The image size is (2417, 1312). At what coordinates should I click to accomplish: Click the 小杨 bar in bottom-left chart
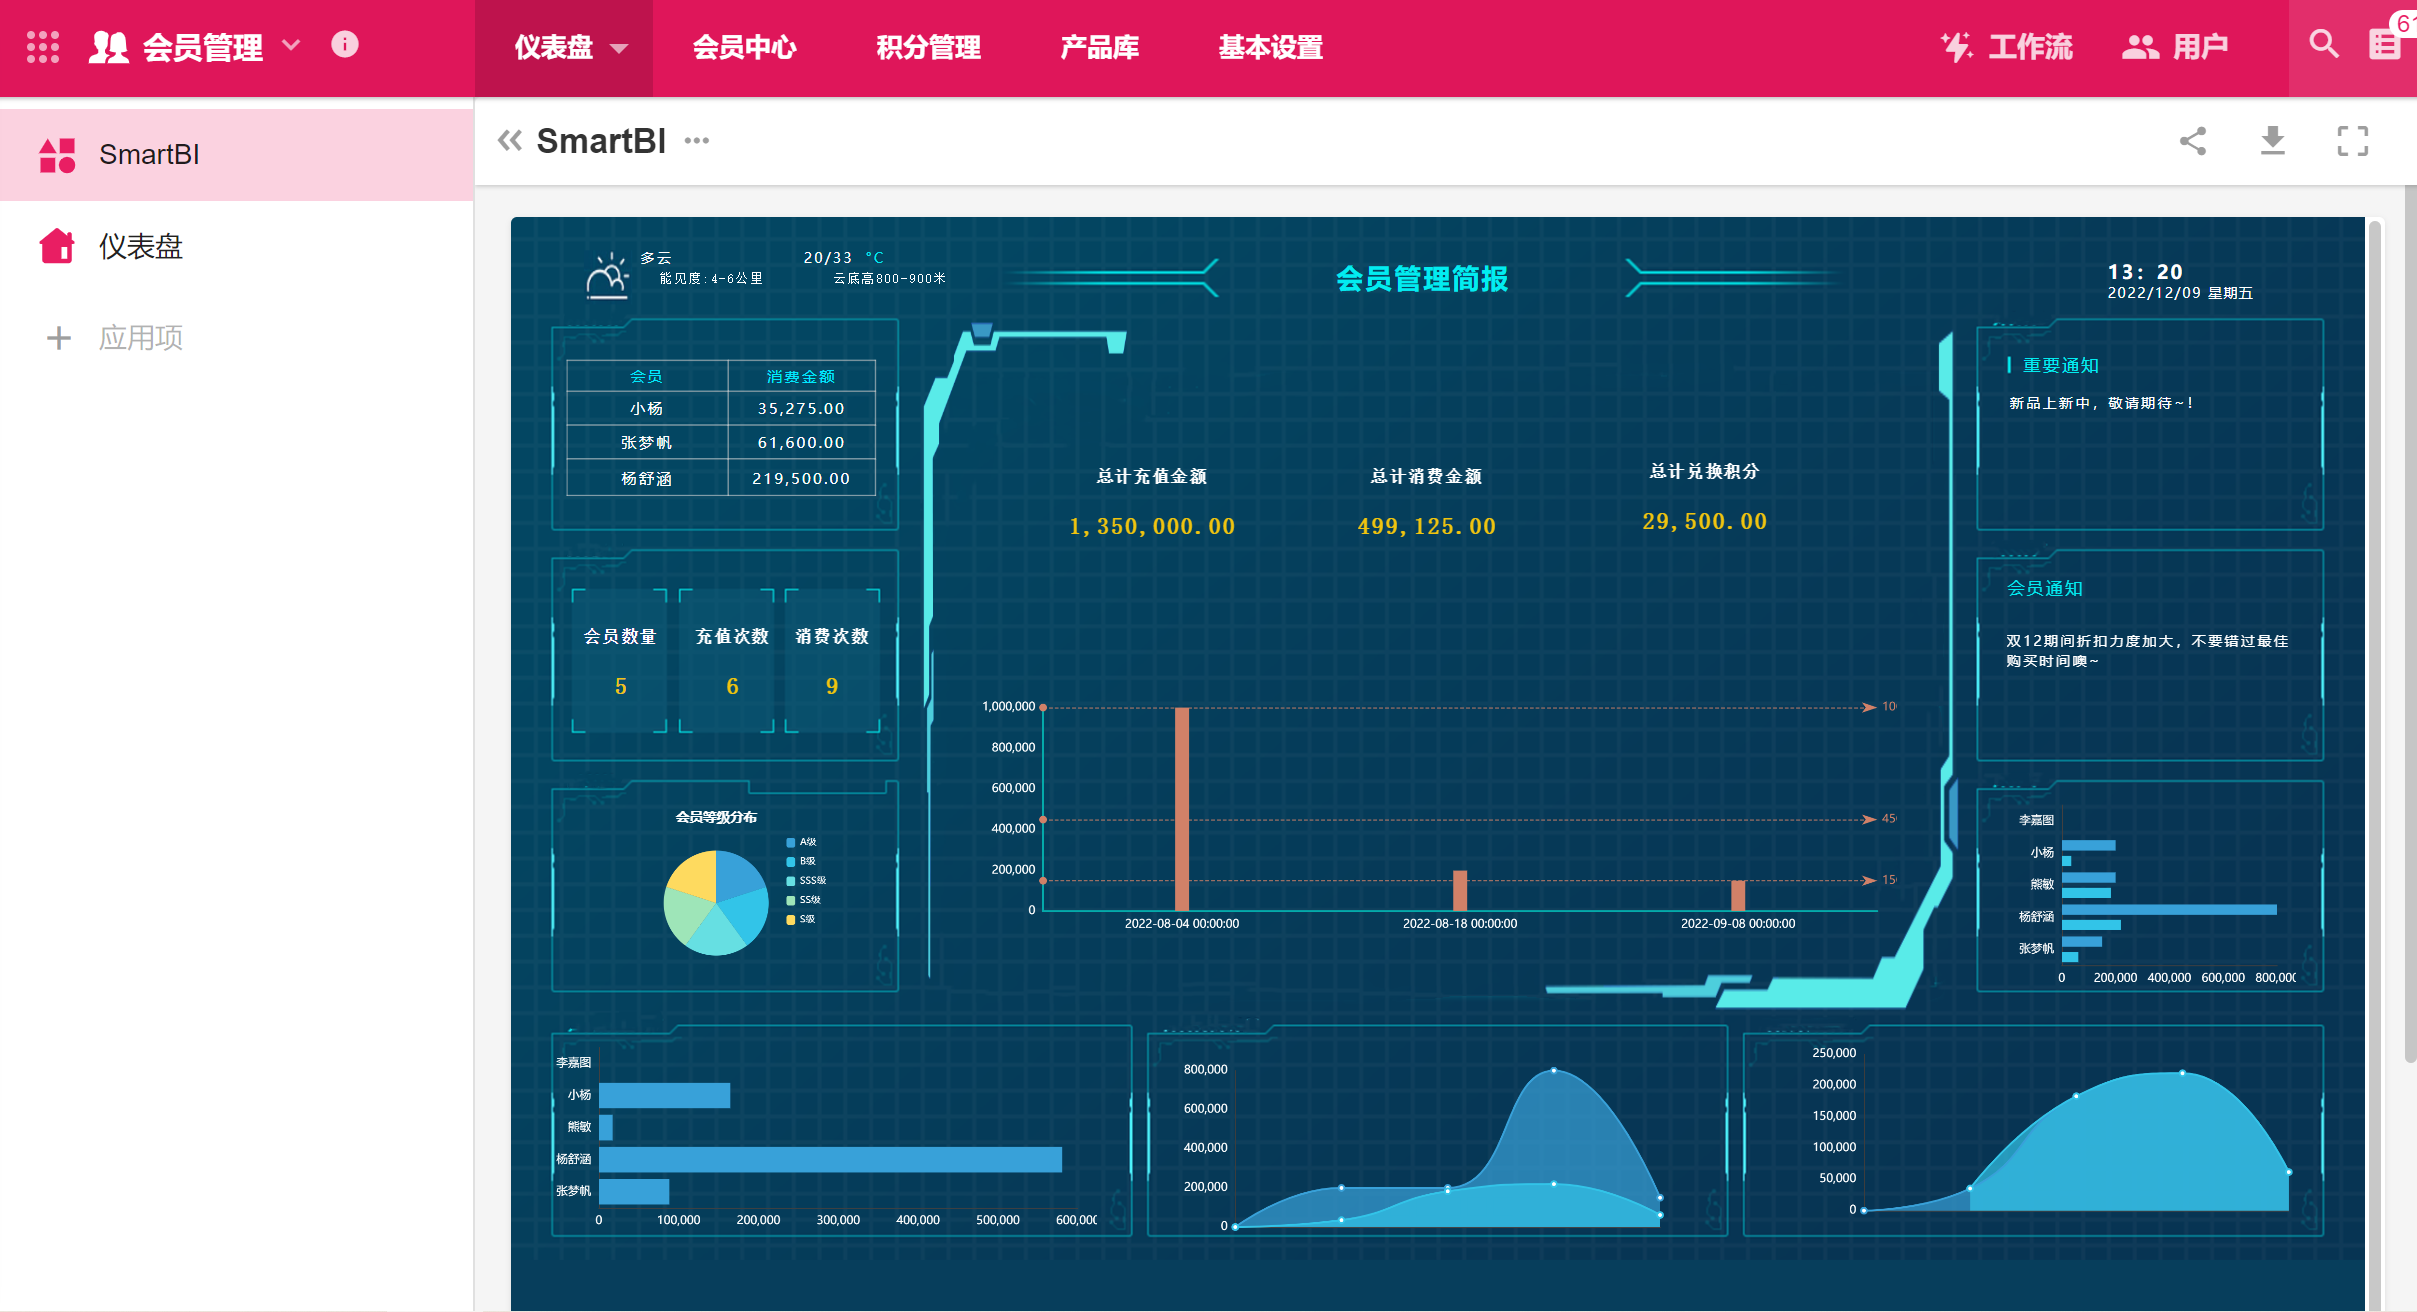[x=664, y=1095]
